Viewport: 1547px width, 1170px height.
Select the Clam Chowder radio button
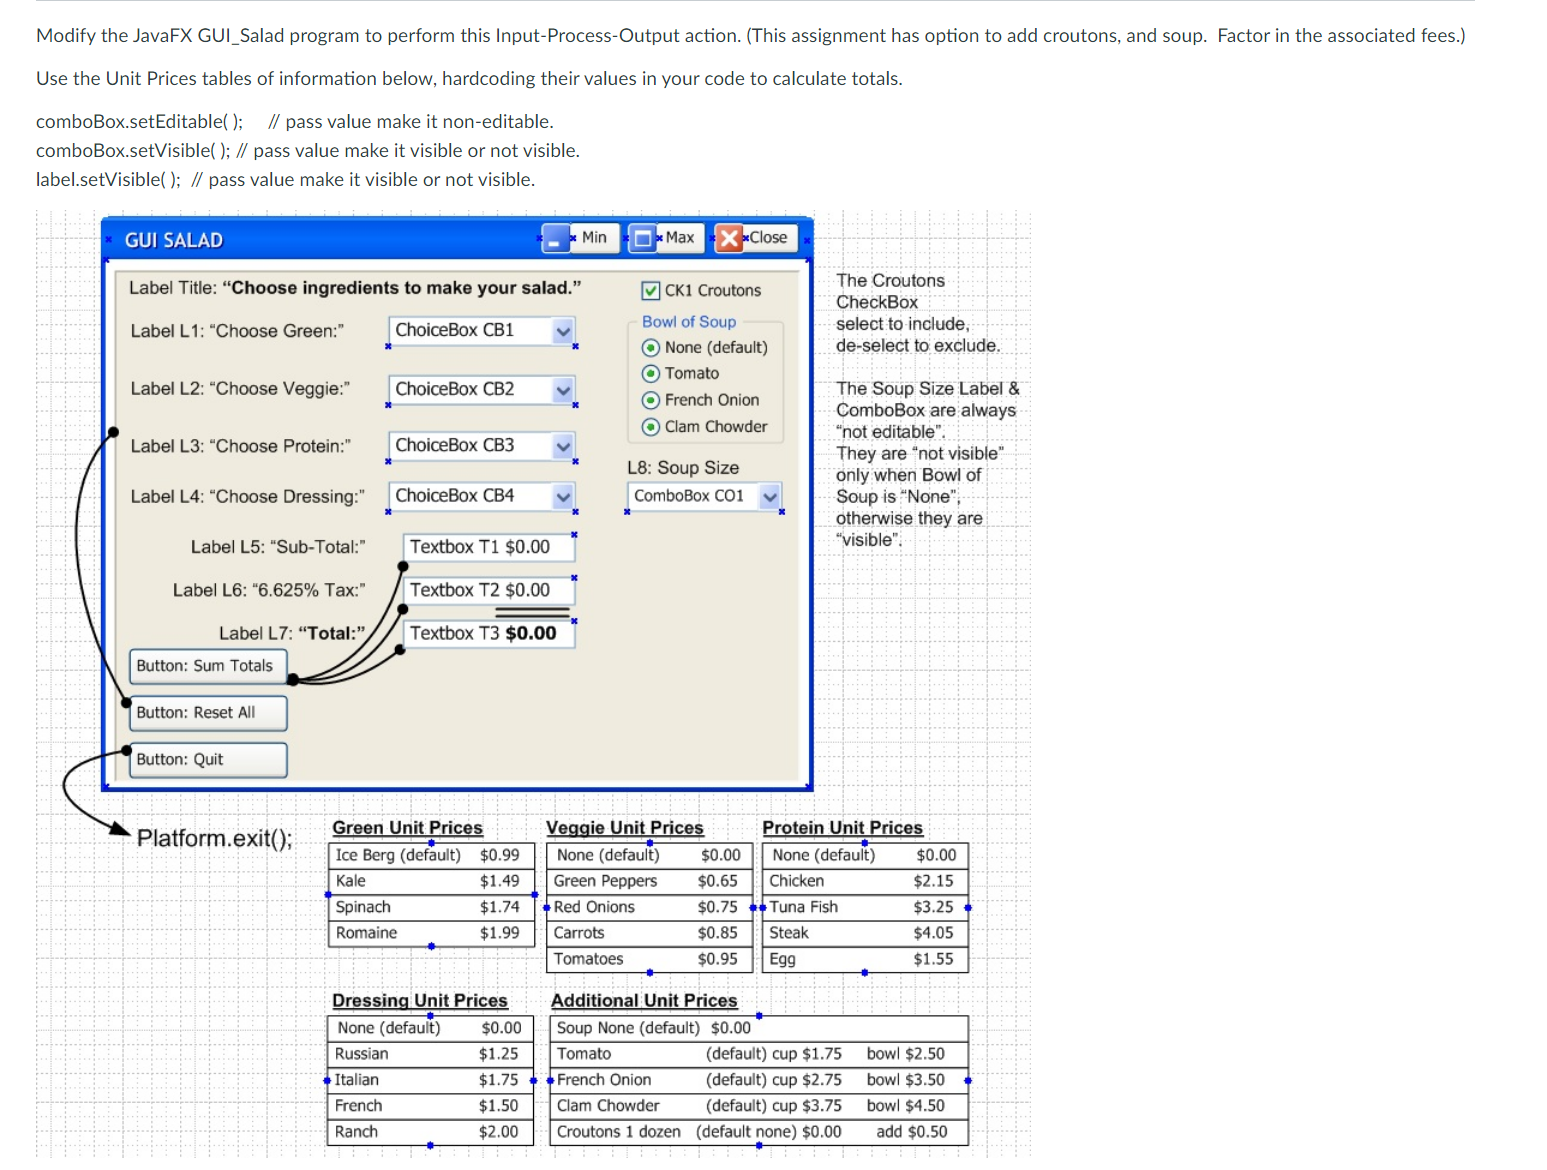[651, 426]
